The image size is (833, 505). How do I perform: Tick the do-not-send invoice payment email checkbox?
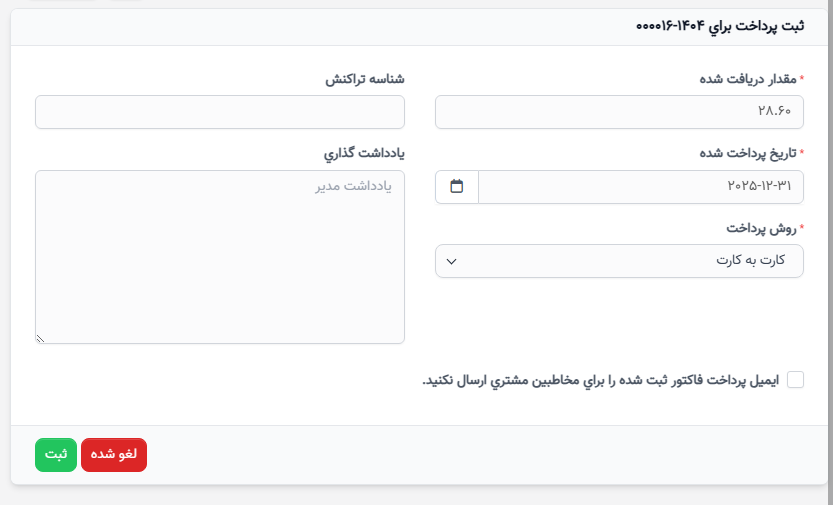click(x=795, y=380)
